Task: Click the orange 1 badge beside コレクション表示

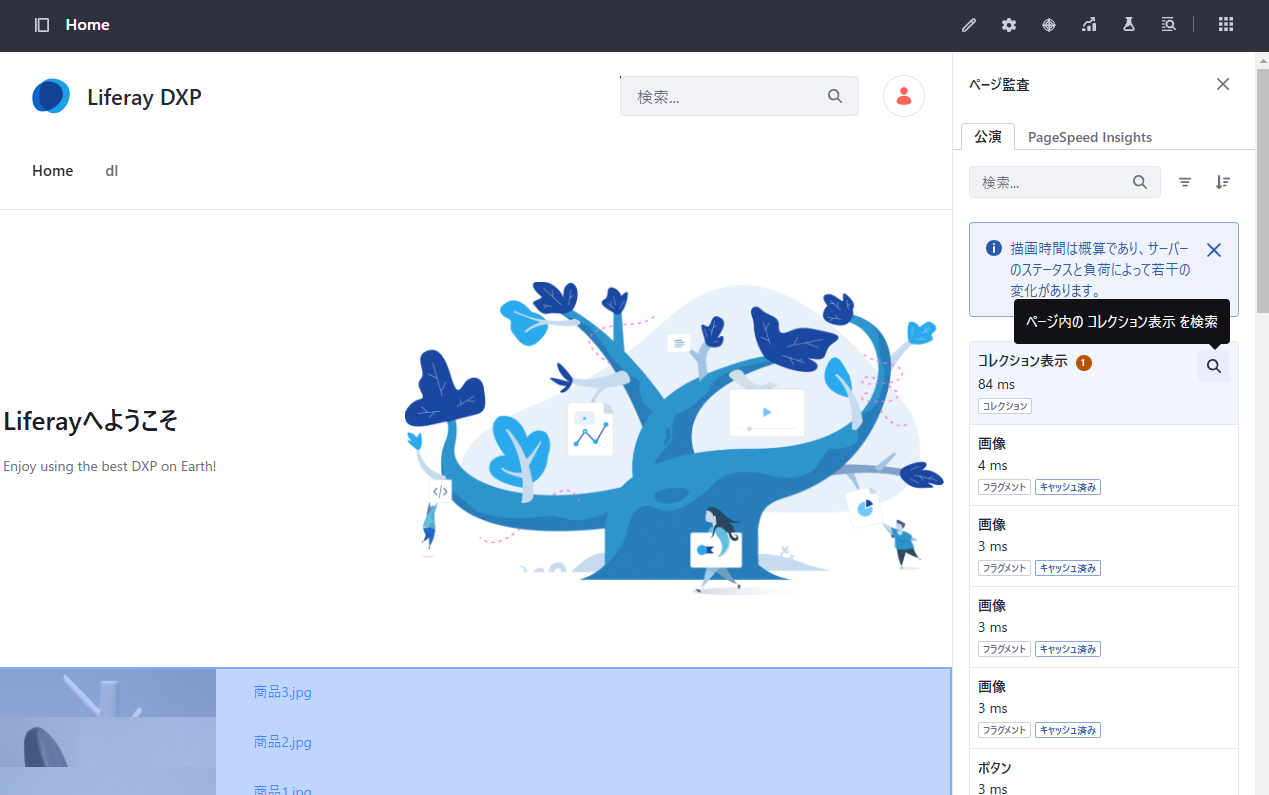Action: [1084, 362]
